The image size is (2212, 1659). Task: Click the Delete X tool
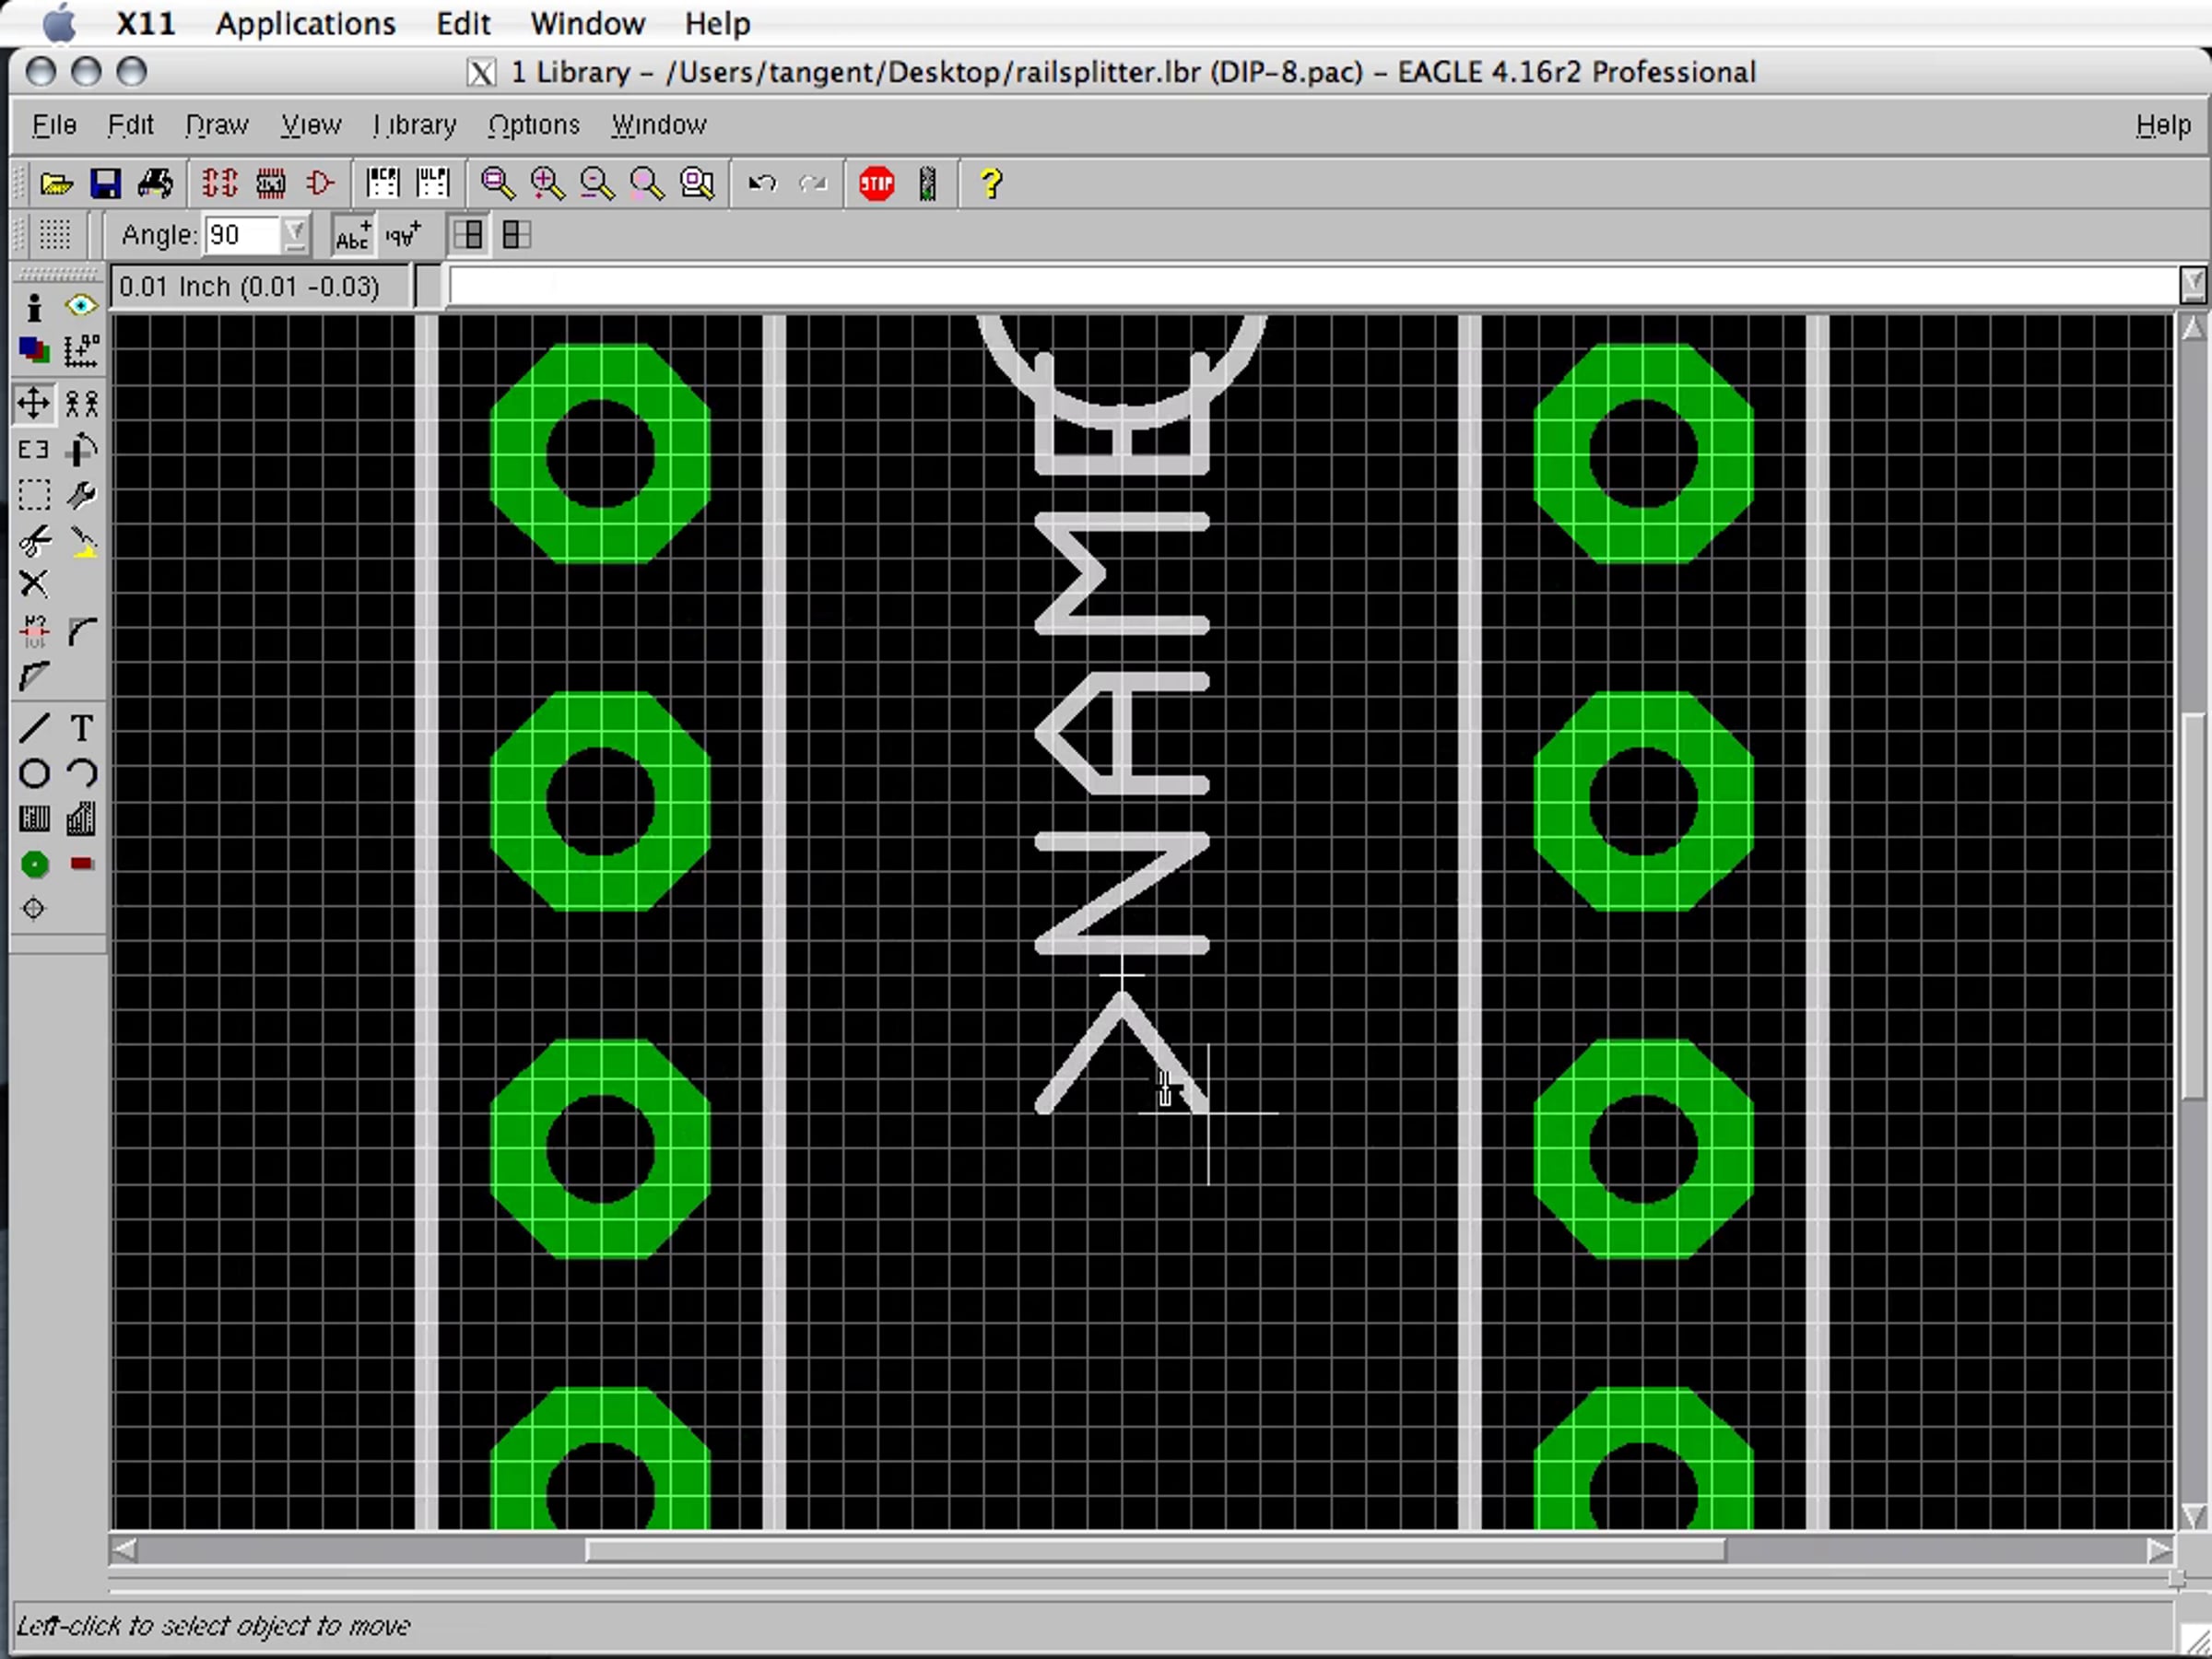(34, 584)
